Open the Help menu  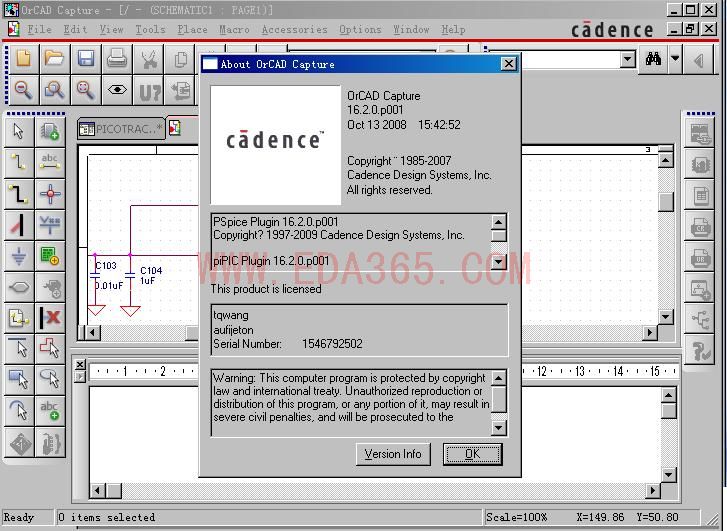pos(453,29)
